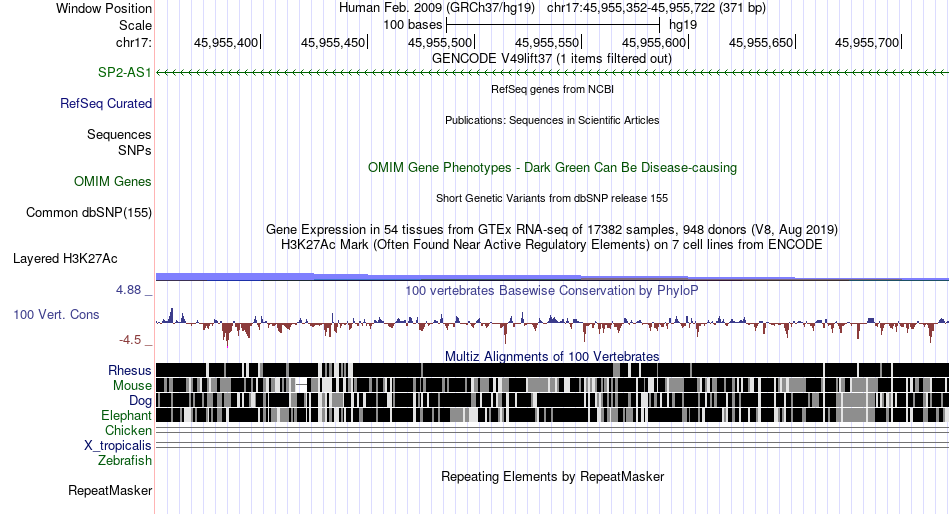Click the OMIM Genes track label

coord(113,182)
